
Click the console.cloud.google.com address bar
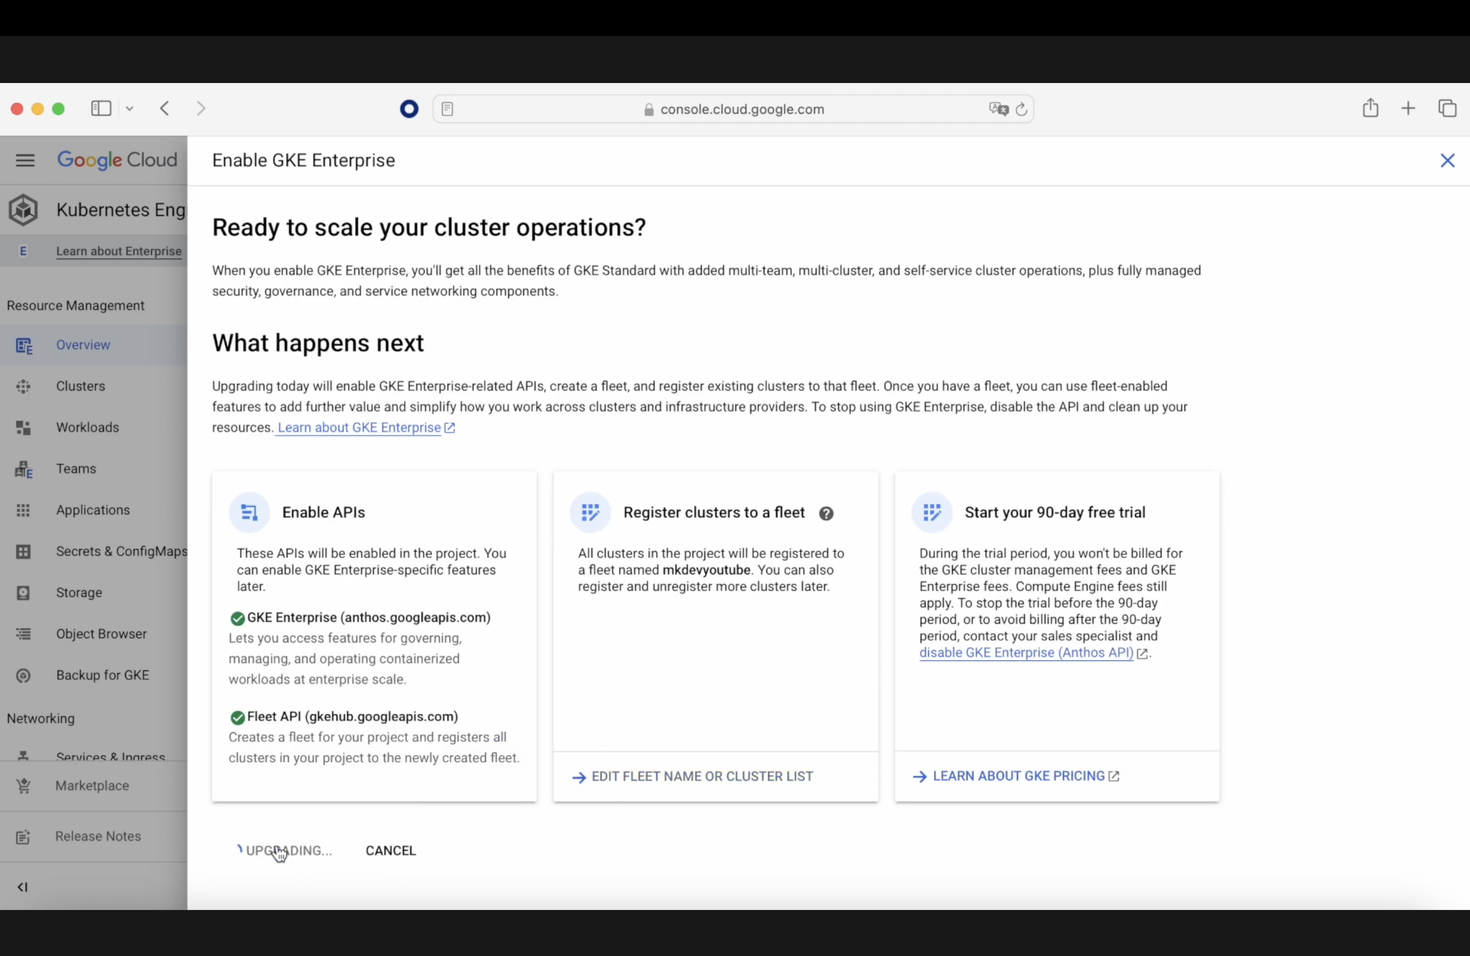click(x=733, y=109)
